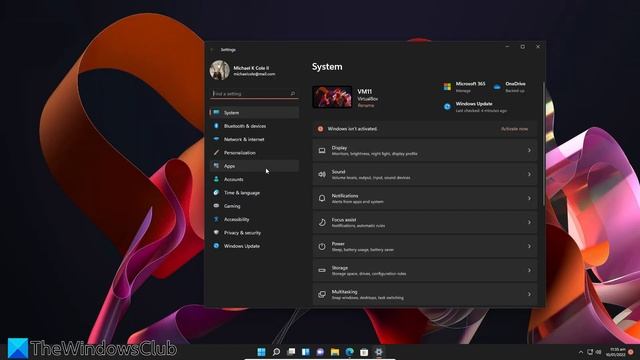Select Windows Update in the sidebar
Image resolution: width=640 pixels, height=360 pixels.
tap(254, 246)
